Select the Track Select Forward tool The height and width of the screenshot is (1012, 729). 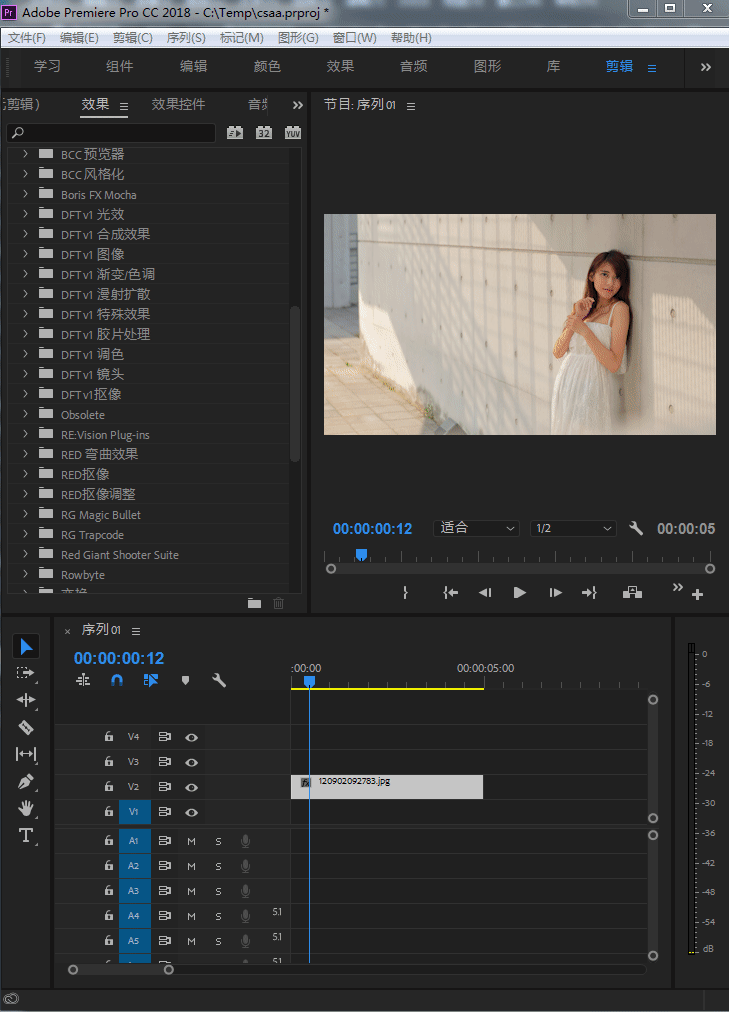[x=26, y=673]
